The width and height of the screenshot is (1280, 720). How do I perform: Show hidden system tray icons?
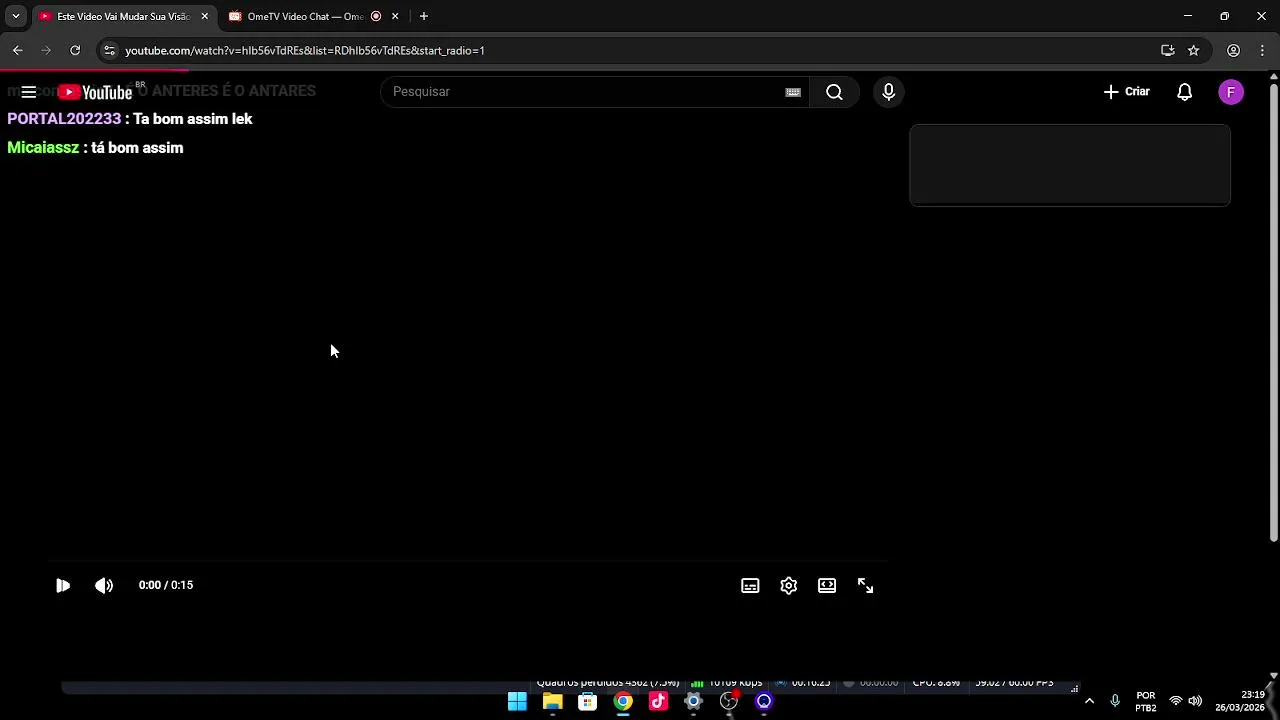pos(1089,701)
